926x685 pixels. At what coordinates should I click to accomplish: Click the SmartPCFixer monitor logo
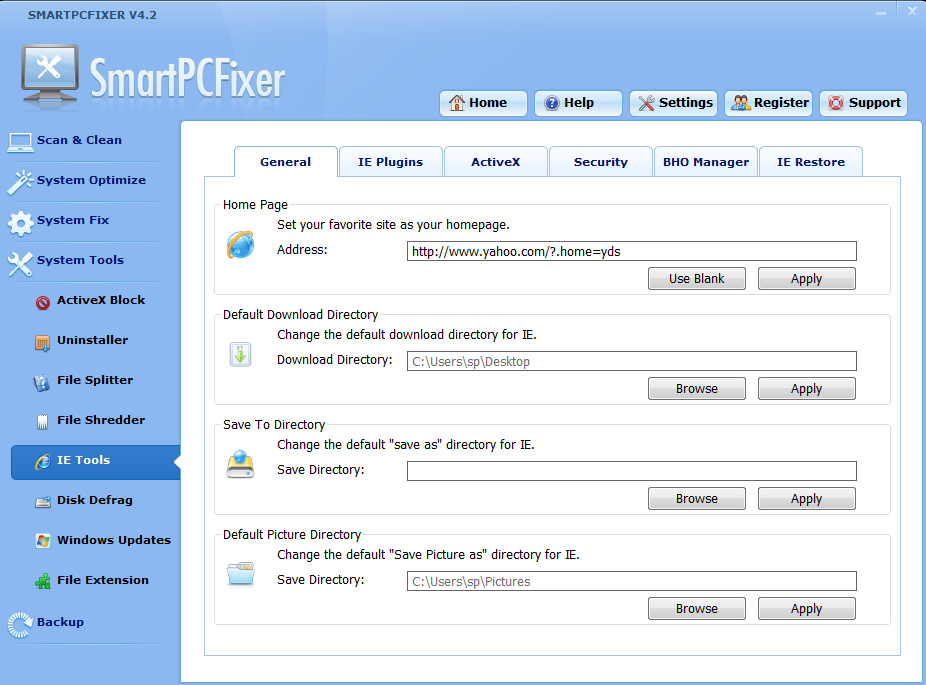click(x=50, y=76)
